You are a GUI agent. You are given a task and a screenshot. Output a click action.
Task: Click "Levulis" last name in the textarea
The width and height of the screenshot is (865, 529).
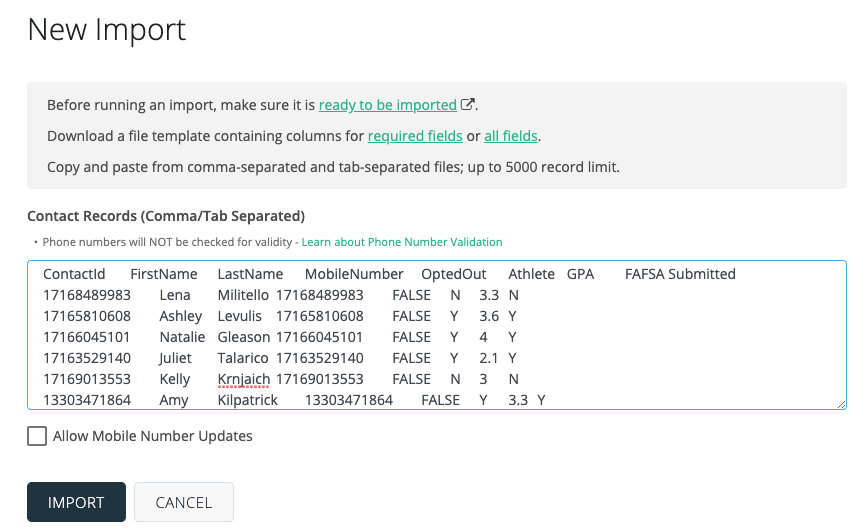[241, 316]
